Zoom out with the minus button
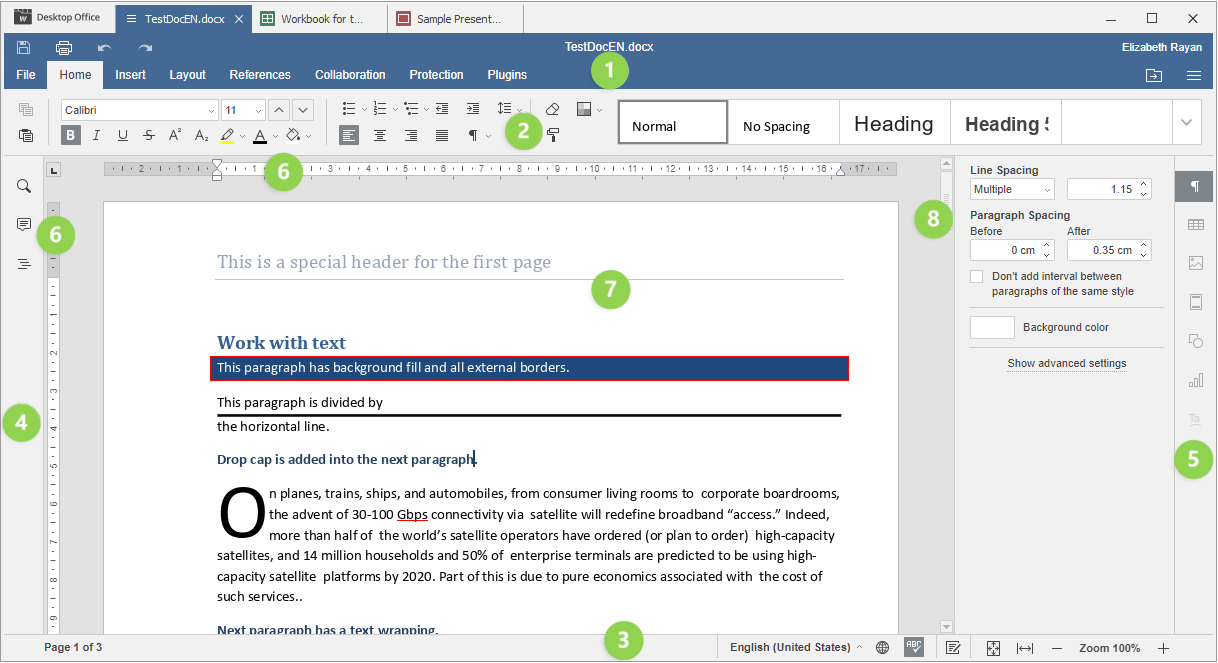This screenshot has width=1218, height=663. click(1057, 648)
